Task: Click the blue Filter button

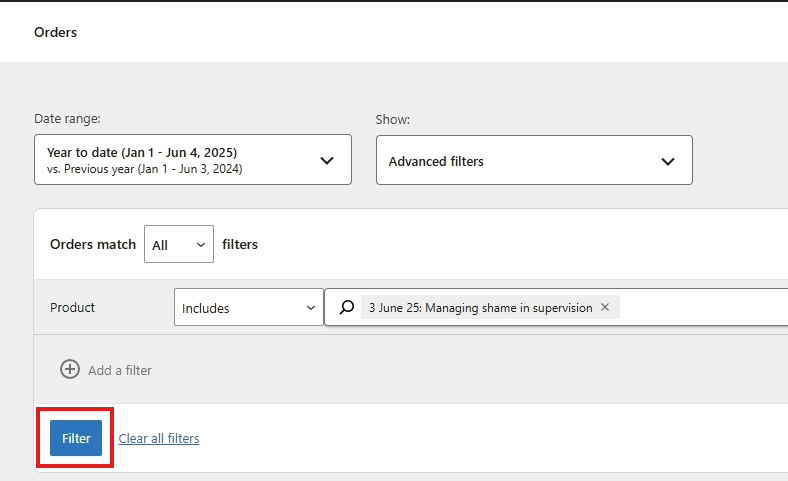Action: 76,438
